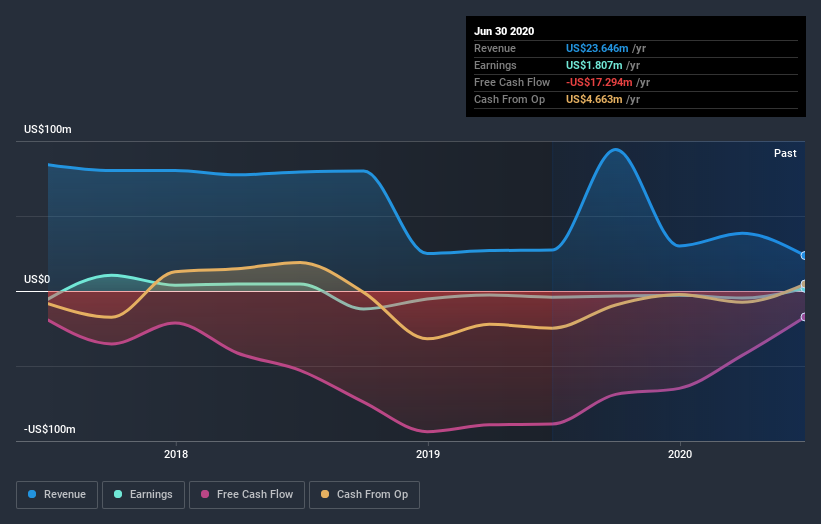Select the Cash From Op endpoint marker
821x524 pixels.
(x=804, y=284)
